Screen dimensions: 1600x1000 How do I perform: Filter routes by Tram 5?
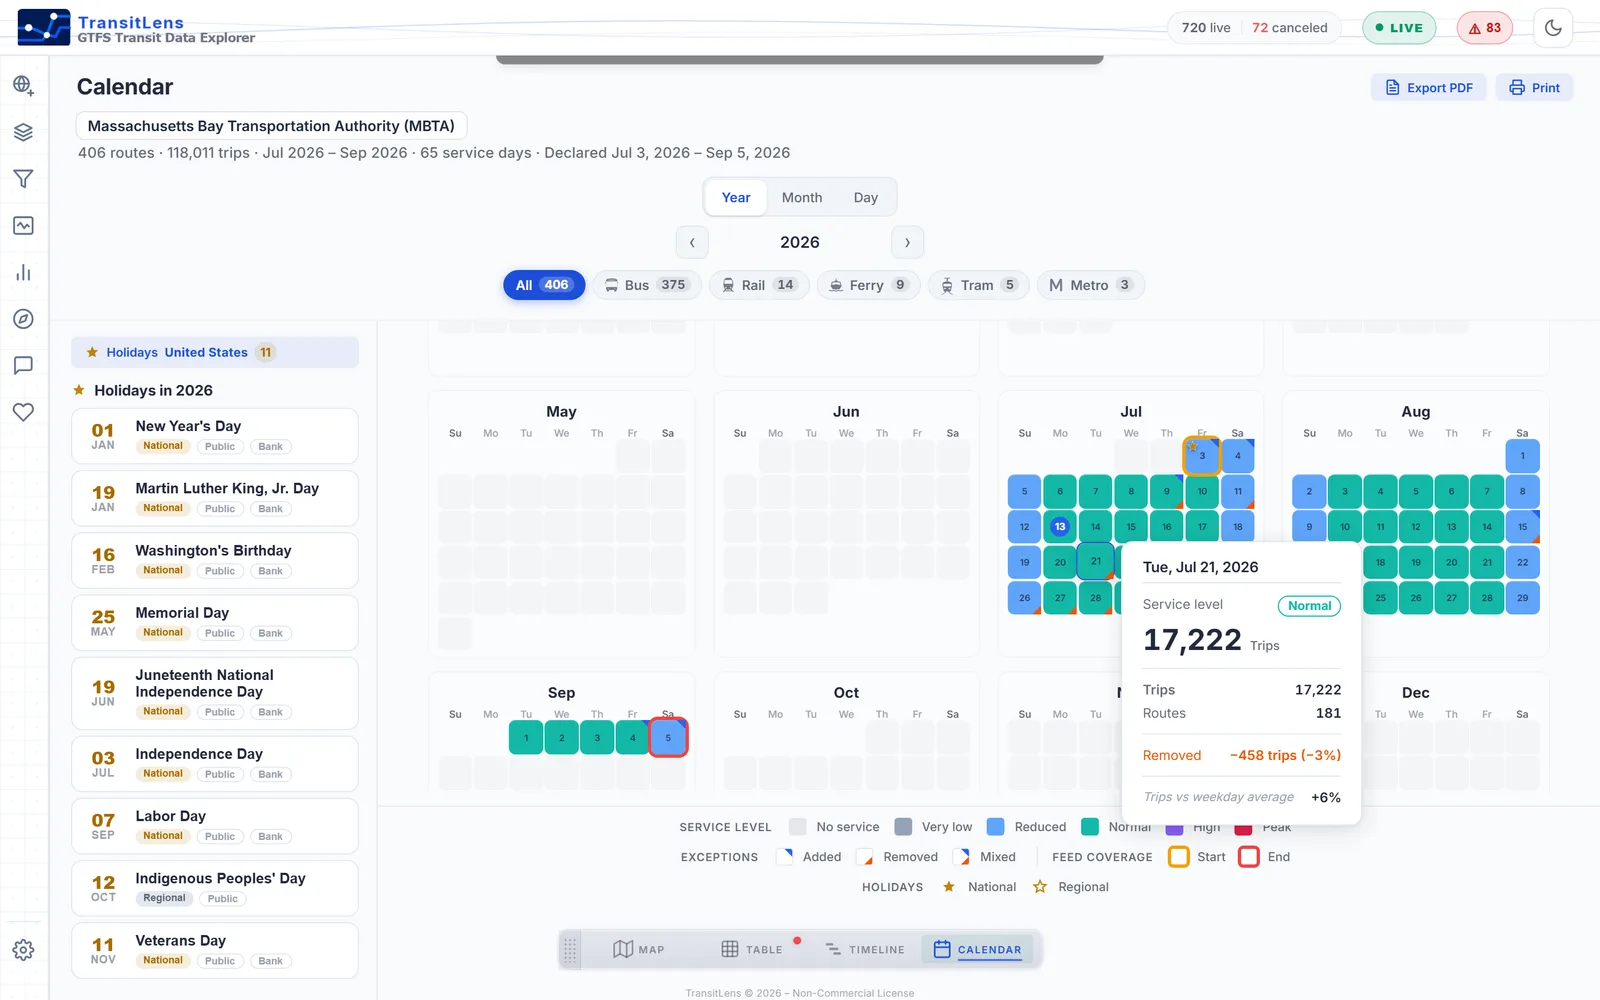click(x=978, y=285)
